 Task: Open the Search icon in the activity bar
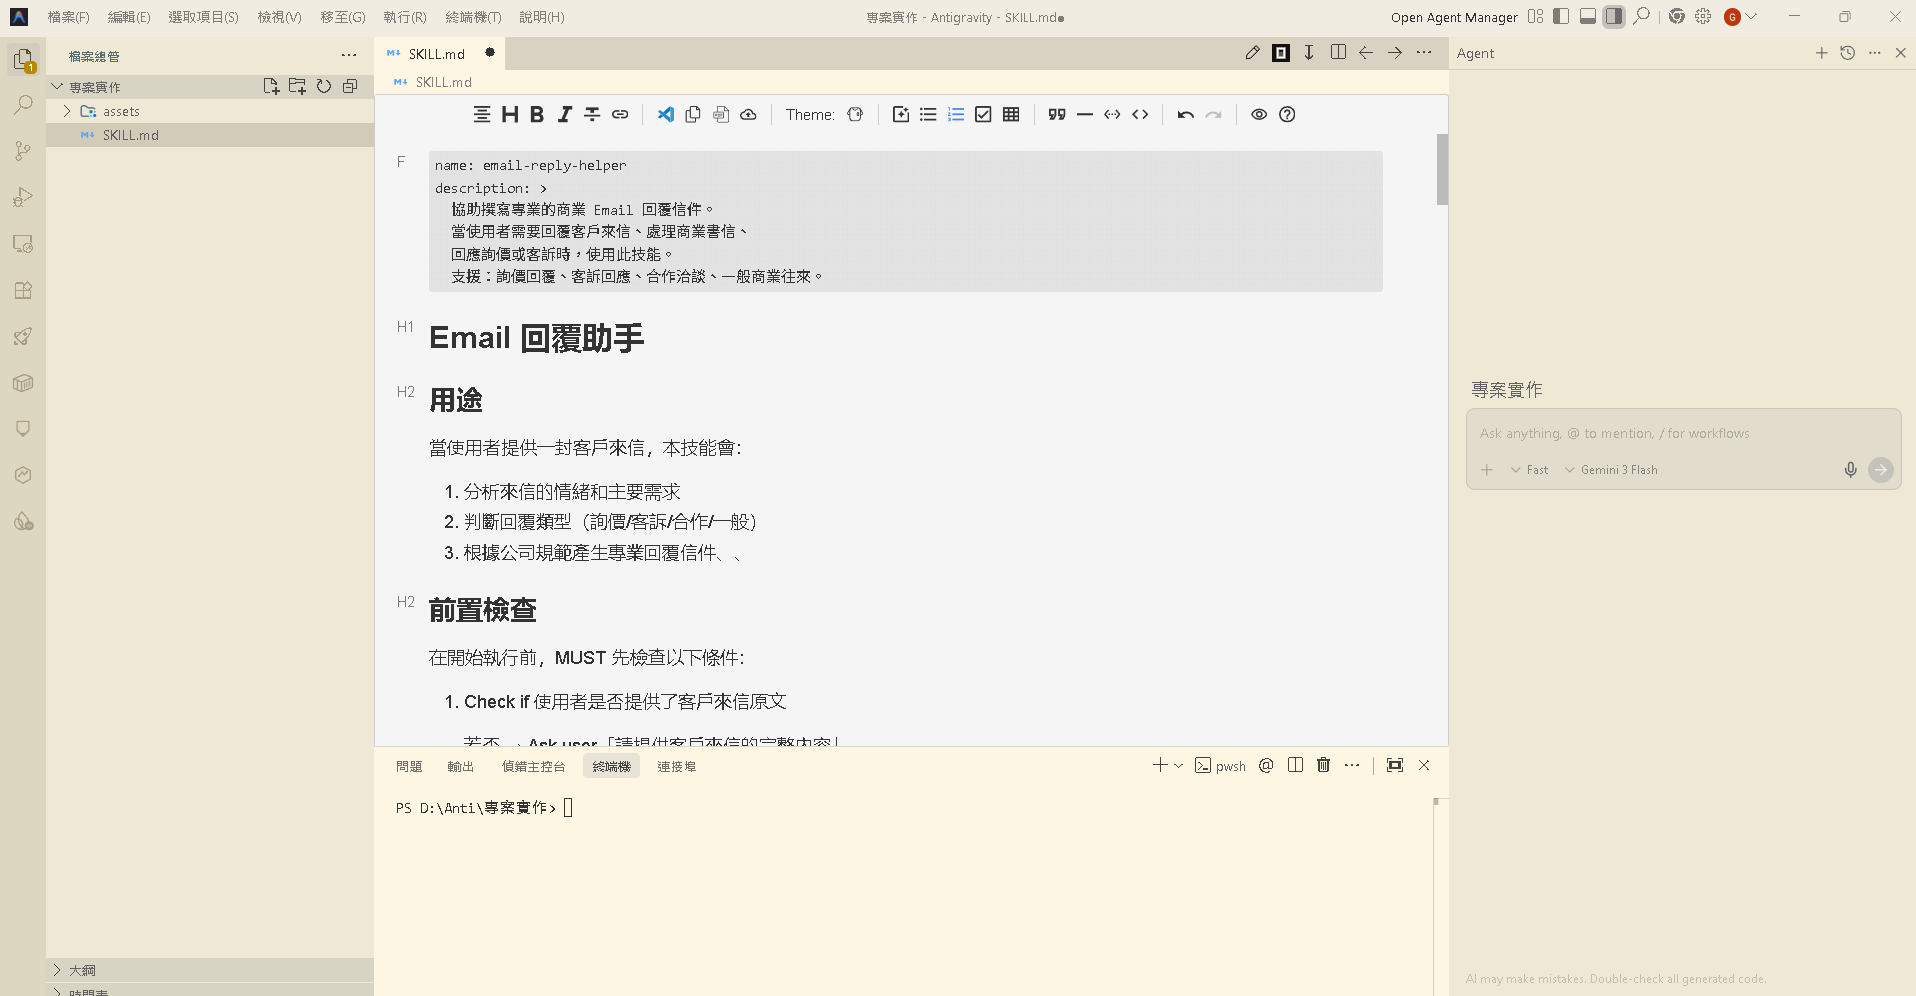coord(23,105)
